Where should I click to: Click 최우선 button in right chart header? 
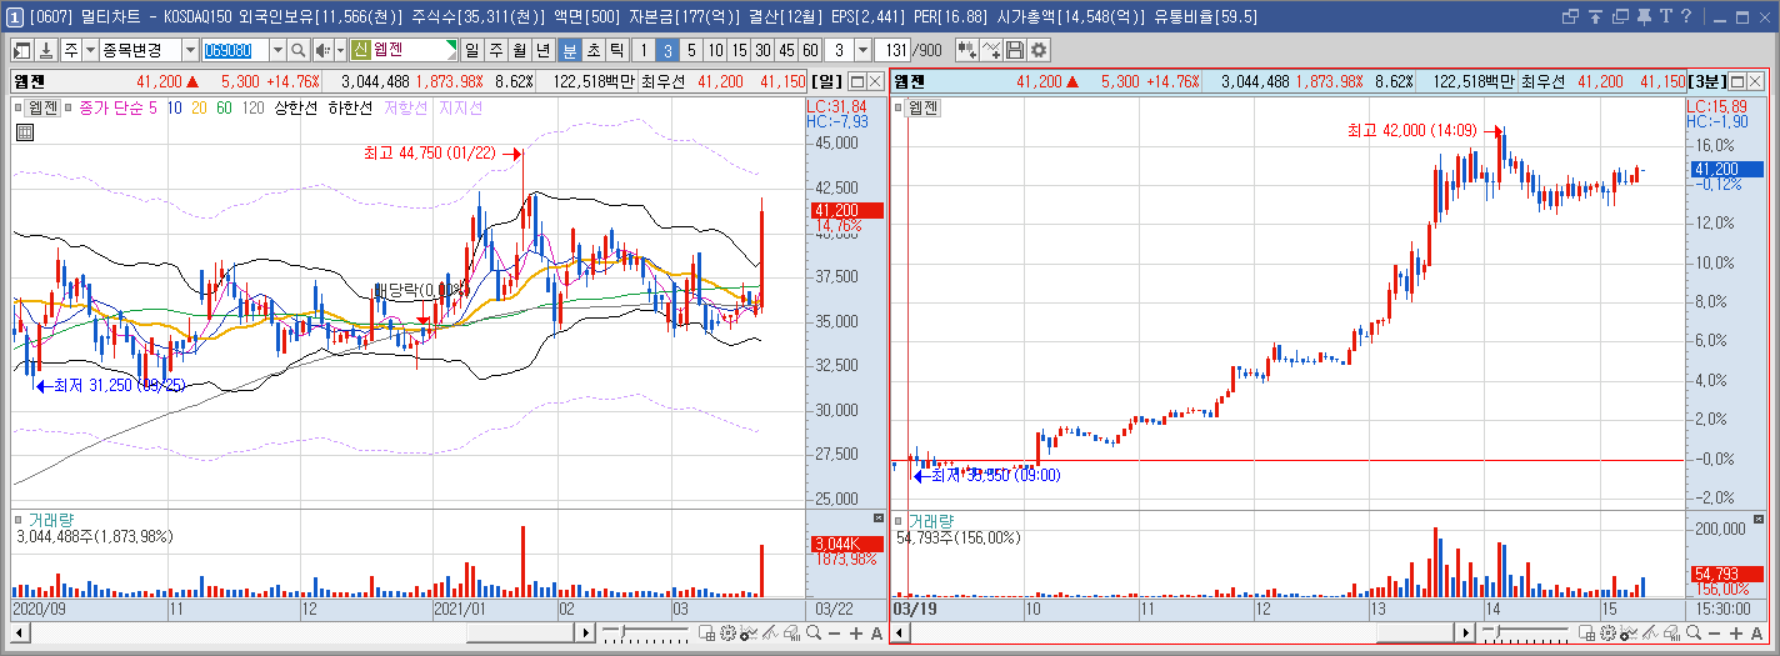[1543, 82]
